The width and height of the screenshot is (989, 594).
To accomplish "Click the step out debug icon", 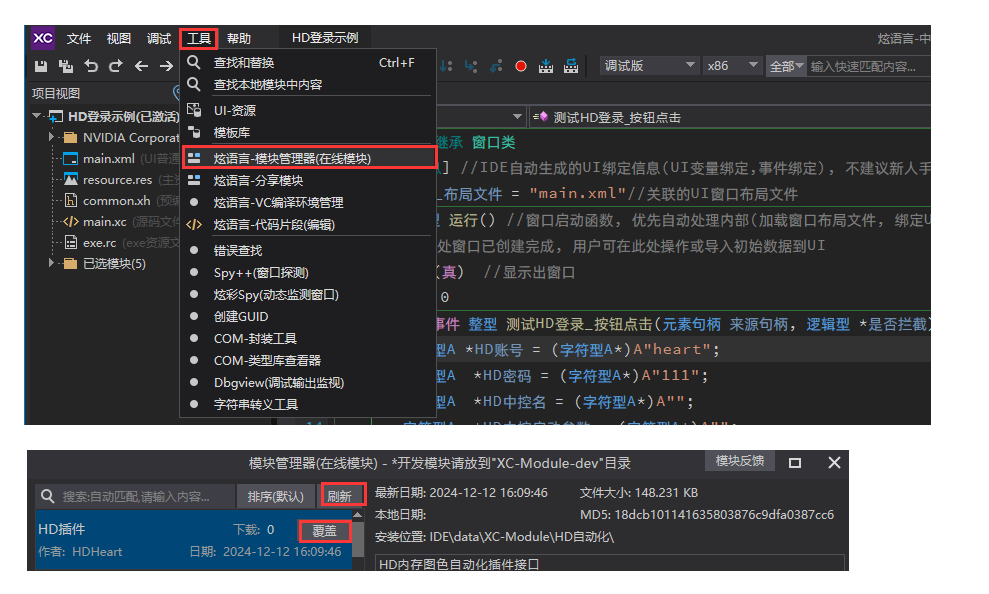I will [496, 66].
